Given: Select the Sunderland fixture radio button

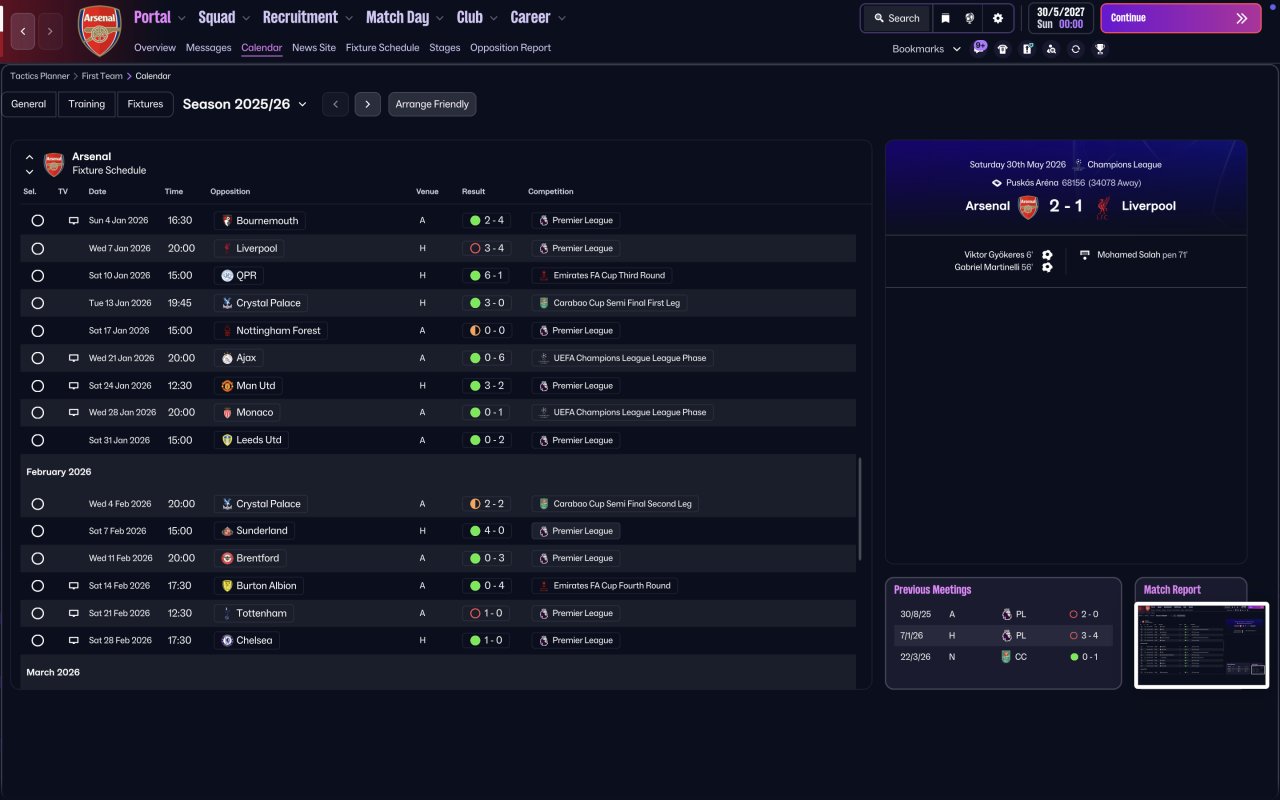Looking at the screenshot, I should (x=37, y=531).
